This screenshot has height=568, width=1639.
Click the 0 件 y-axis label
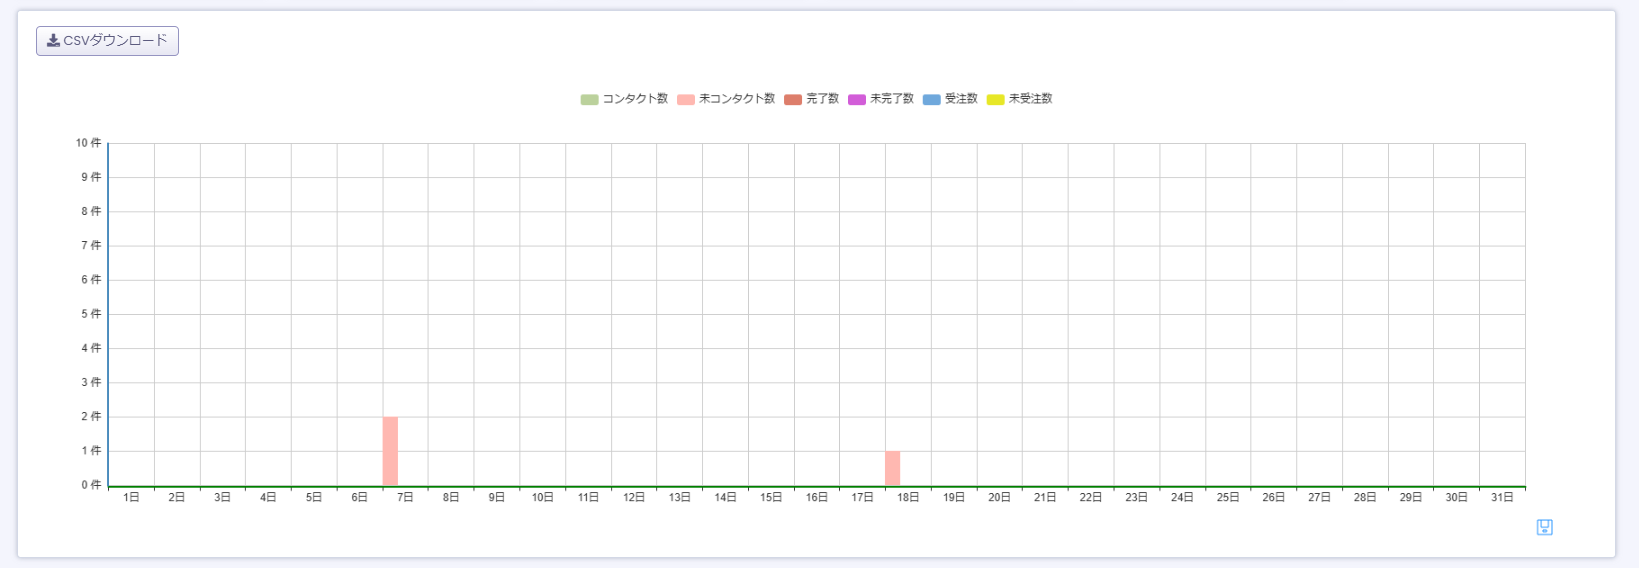[x=91, y=485]
